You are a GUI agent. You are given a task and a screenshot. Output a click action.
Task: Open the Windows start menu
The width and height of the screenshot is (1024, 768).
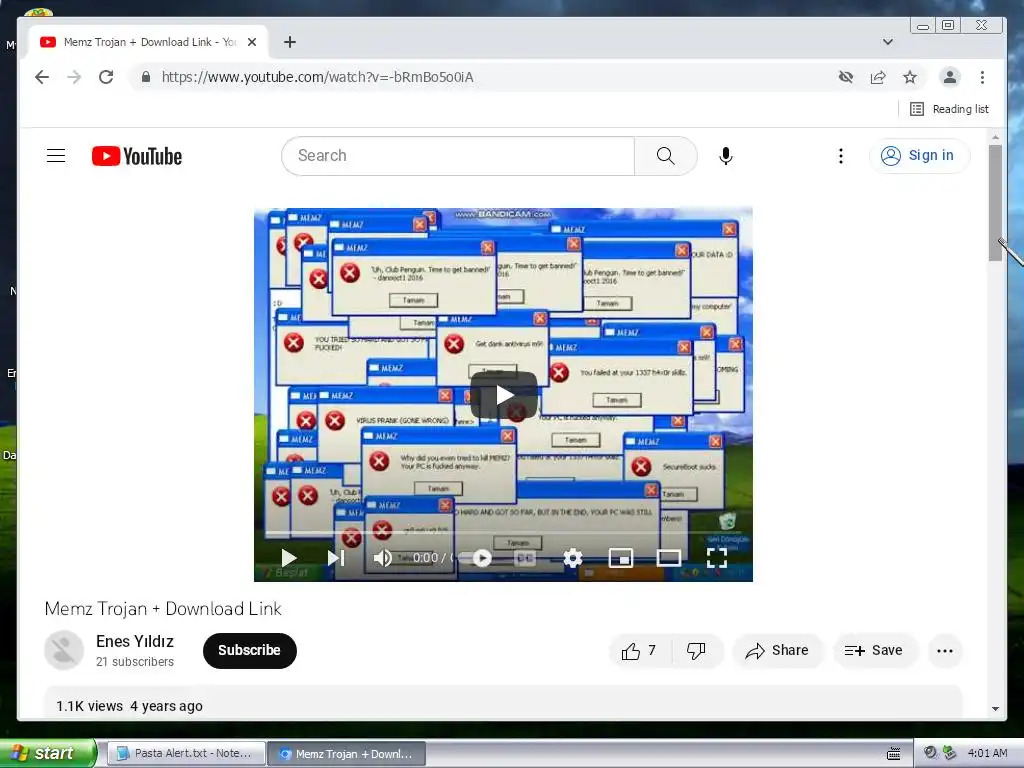pos(48,753)
